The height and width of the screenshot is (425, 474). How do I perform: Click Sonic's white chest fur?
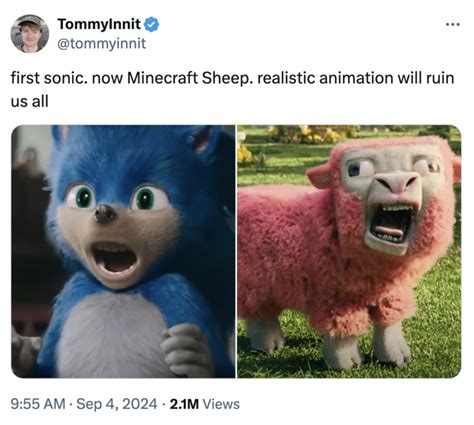pos(112,337)
